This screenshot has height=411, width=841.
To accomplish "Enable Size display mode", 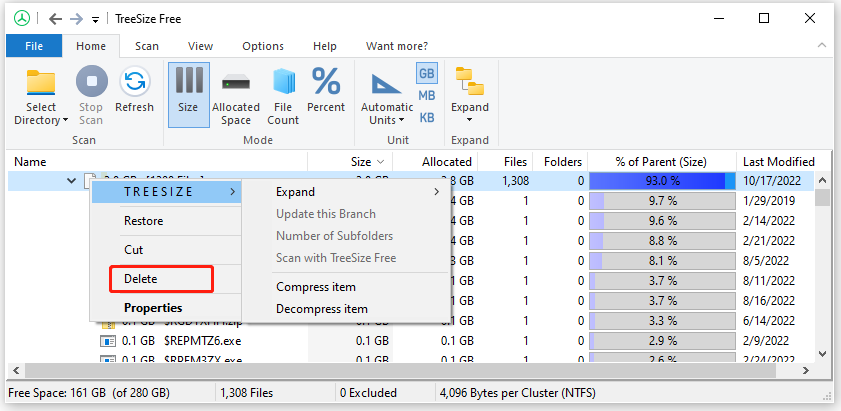I will [188, 94].
